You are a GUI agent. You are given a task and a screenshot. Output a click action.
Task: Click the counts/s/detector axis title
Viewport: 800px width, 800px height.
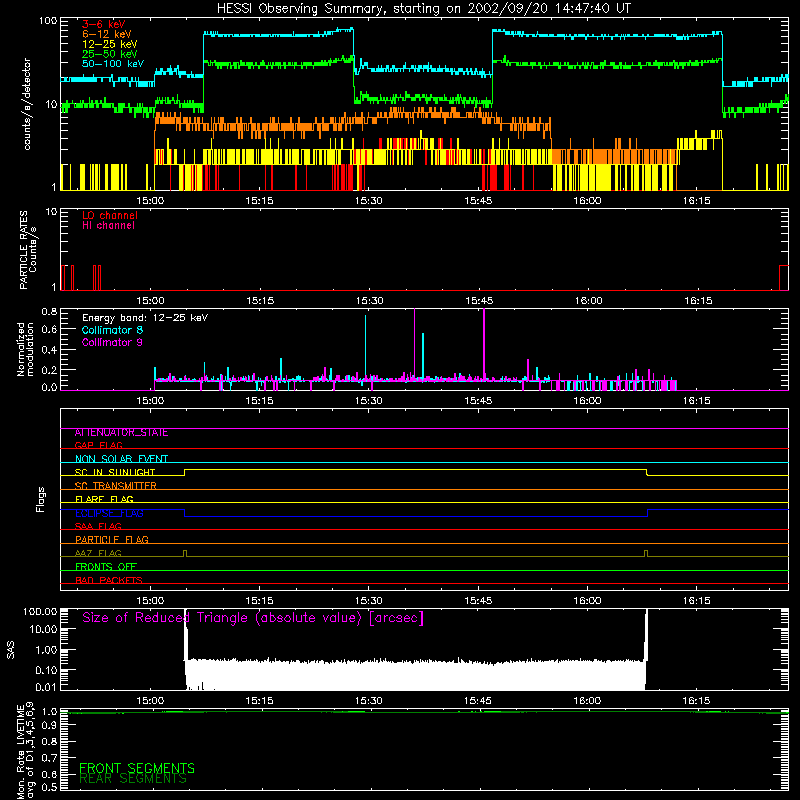pos(27,104)
